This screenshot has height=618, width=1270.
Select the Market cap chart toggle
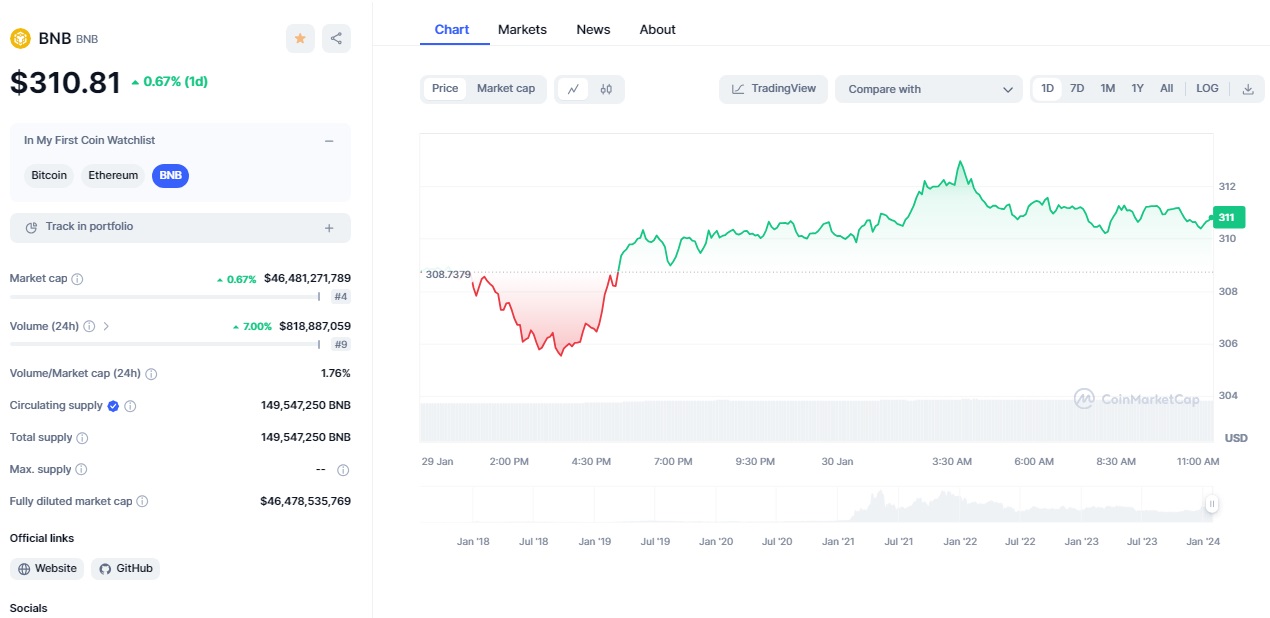[x=506, y=89]
